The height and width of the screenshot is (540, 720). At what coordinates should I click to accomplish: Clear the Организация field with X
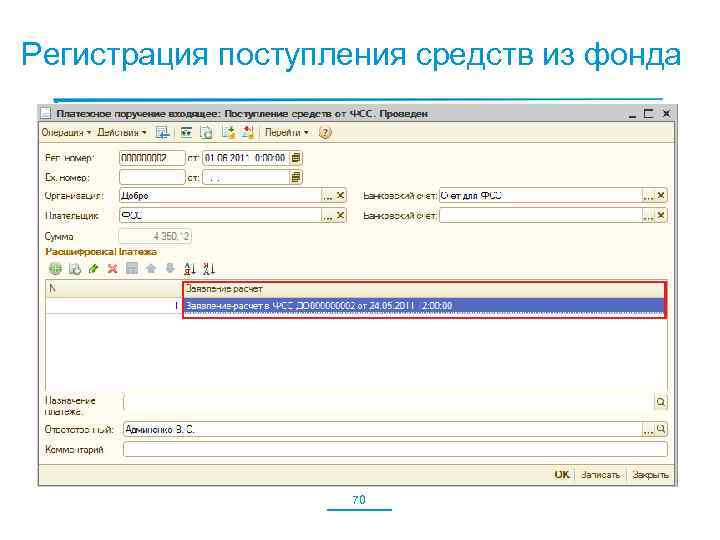340,196
